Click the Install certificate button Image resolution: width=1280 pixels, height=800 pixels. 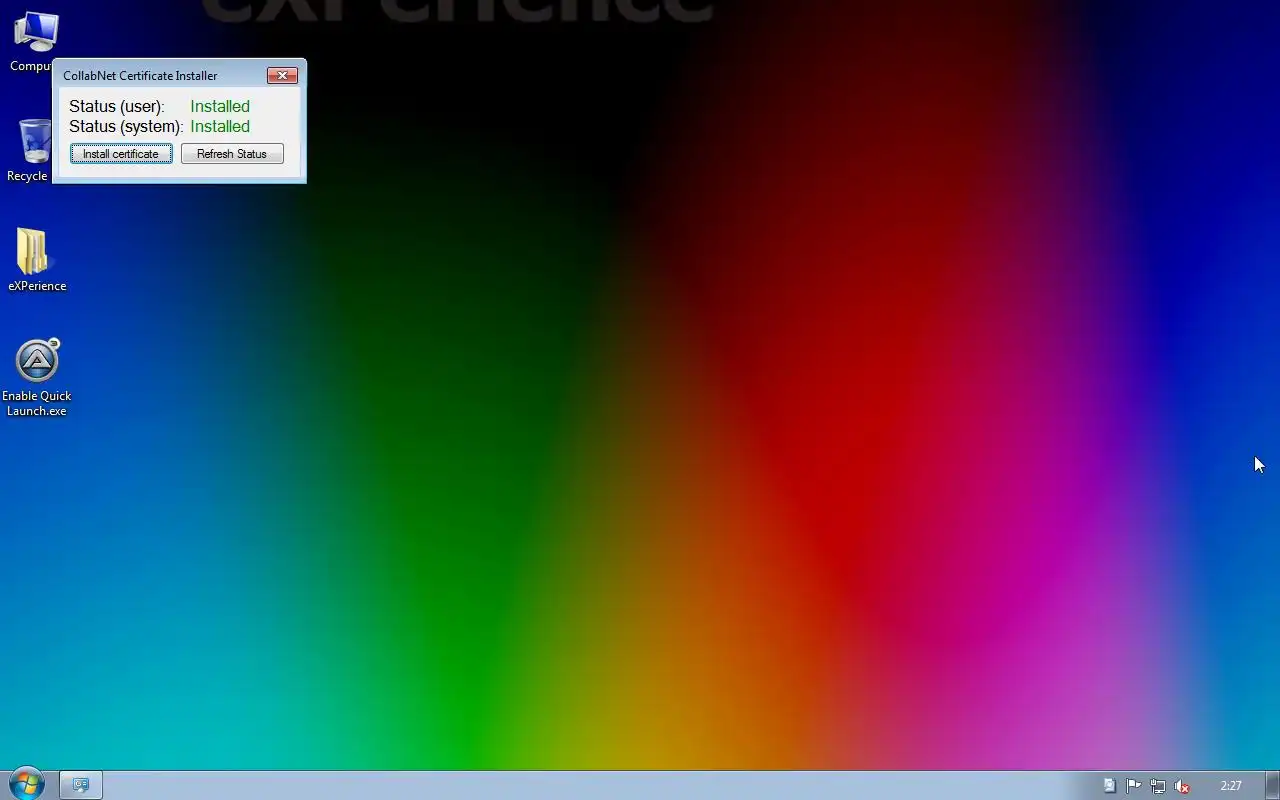click(x=121, y=154)
